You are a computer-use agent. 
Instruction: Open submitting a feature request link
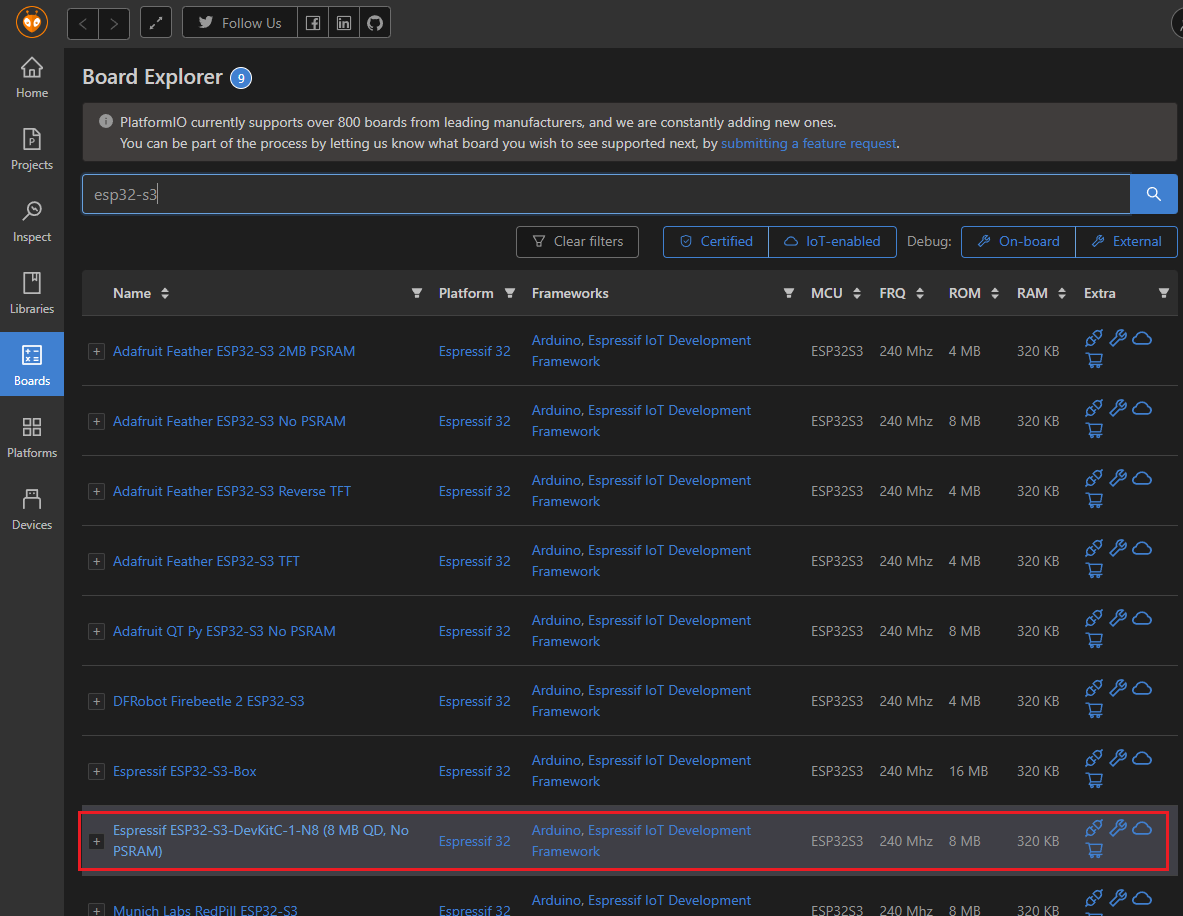coord(809,143)
